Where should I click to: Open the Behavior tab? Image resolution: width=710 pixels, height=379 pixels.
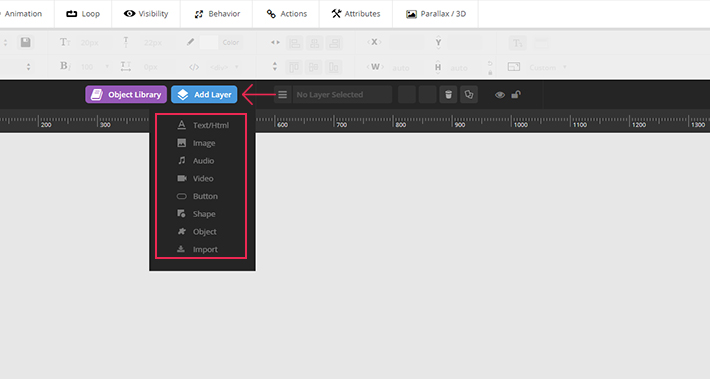pyautogui.click(x=216, y=14)
